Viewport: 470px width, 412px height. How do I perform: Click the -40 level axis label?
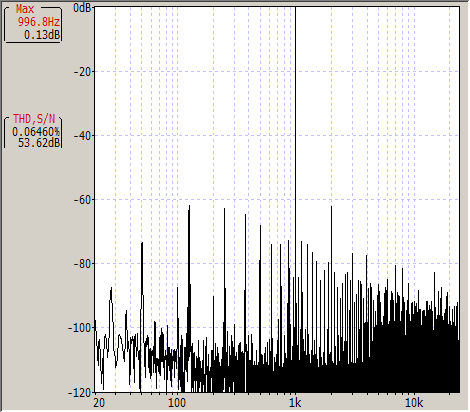pos(83,135)
